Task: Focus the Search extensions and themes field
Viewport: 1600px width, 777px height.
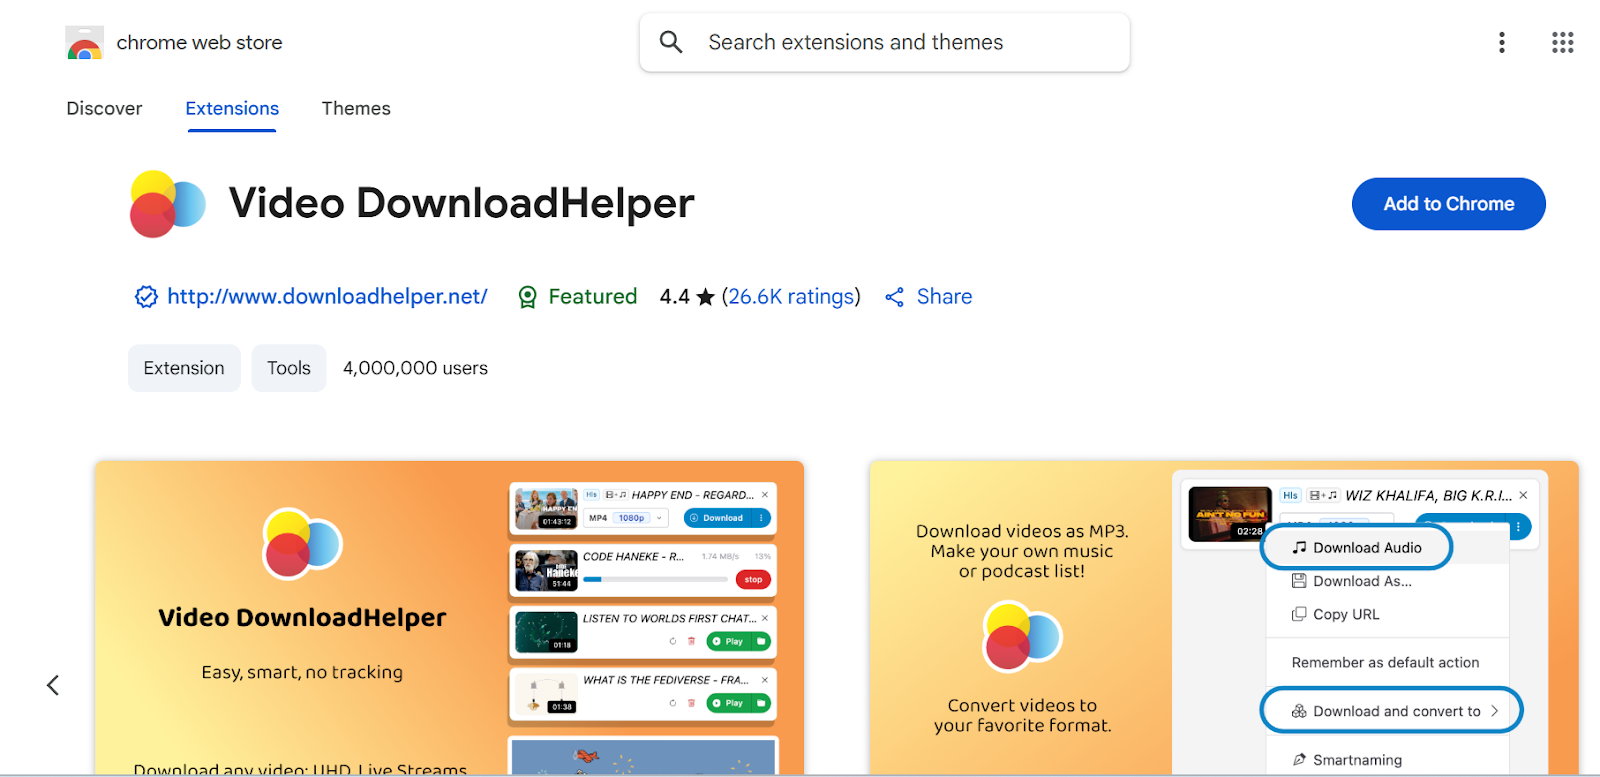Action: pos(885,42)
